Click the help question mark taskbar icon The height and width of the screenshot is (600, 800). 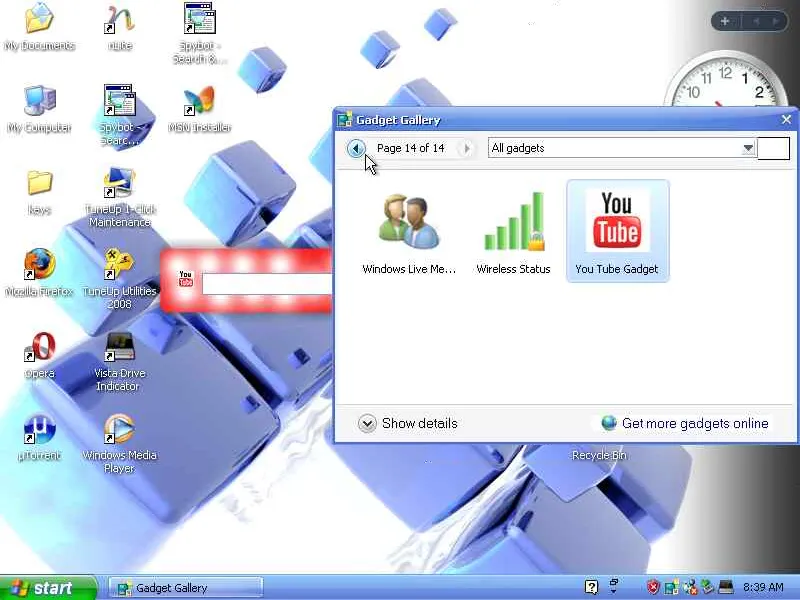click(x=591, y=587)
